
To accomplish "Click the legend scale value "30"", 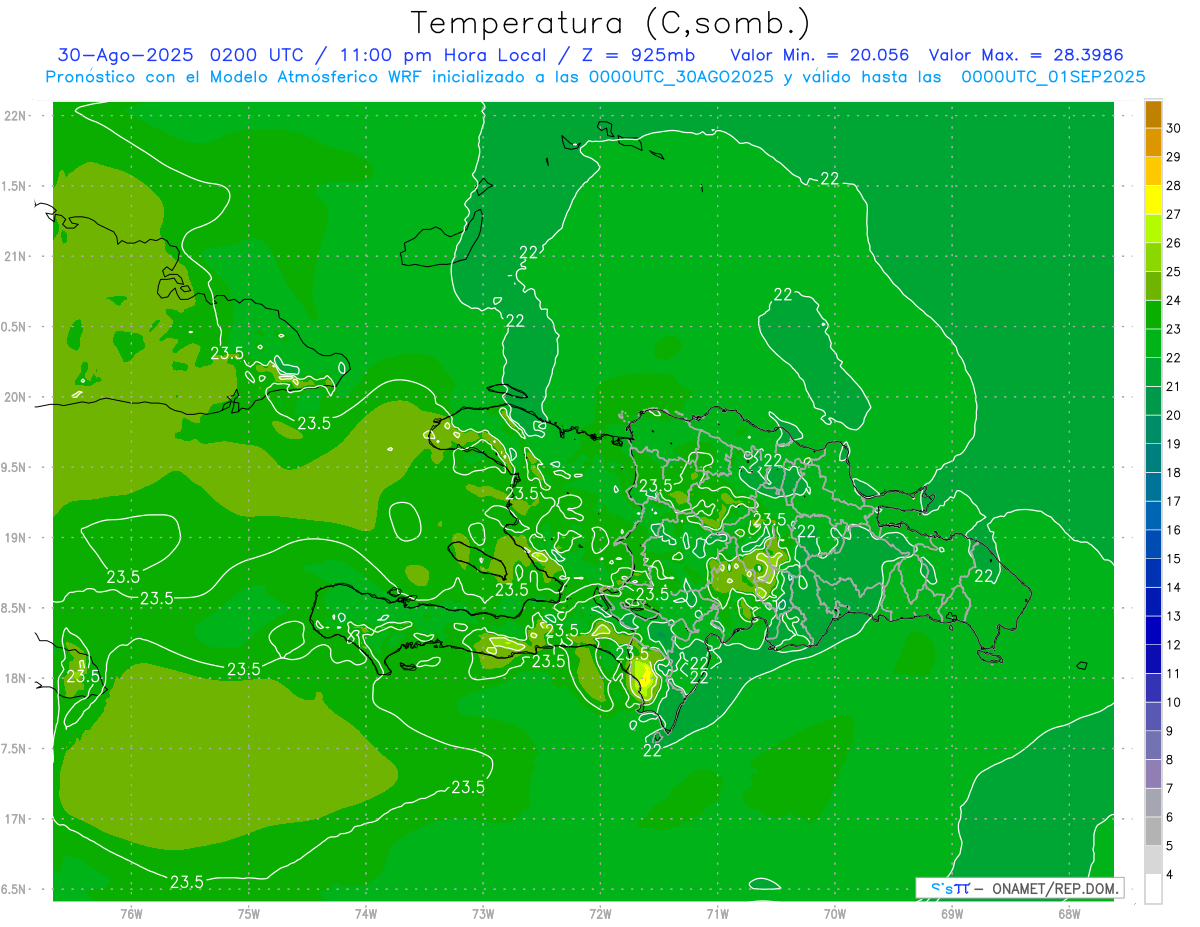I will [1174, 128].
